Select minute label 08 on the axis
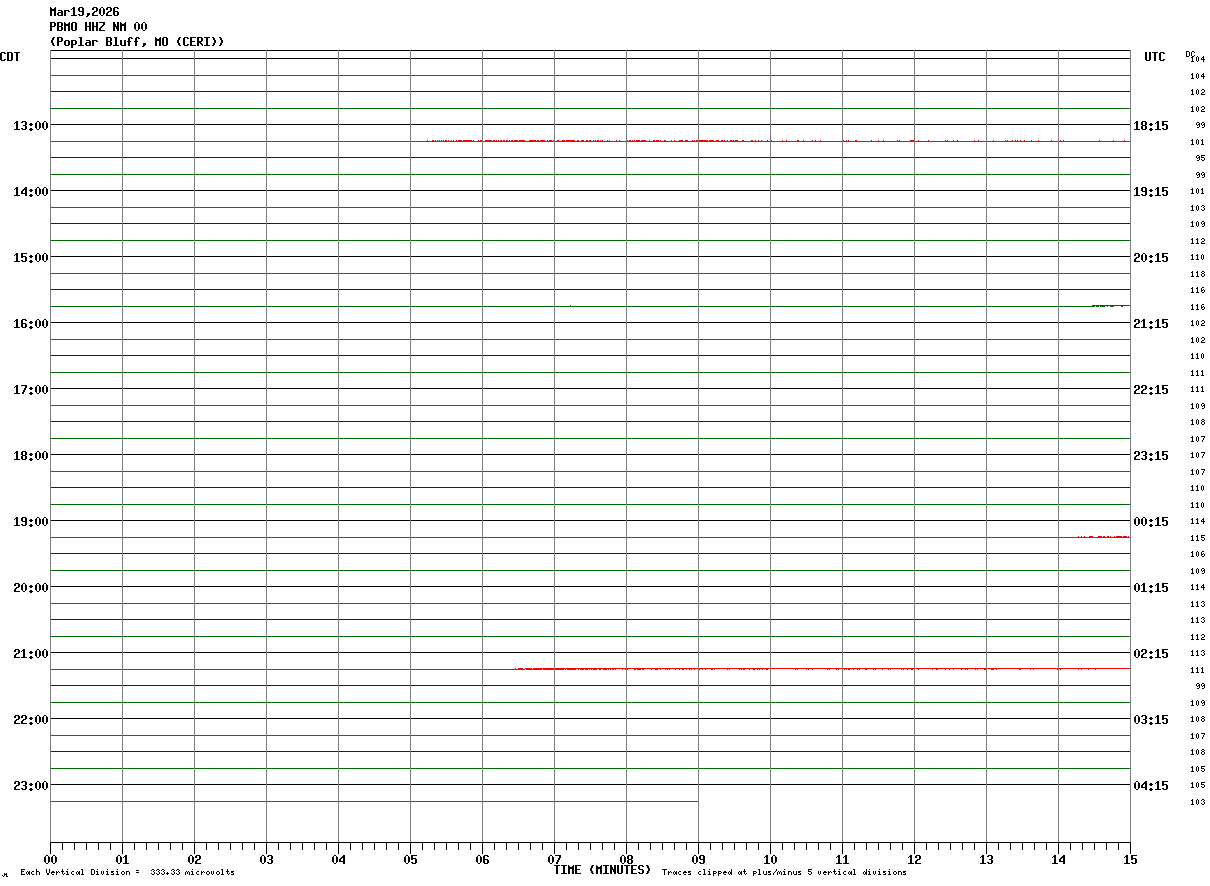 click(626, 860)
